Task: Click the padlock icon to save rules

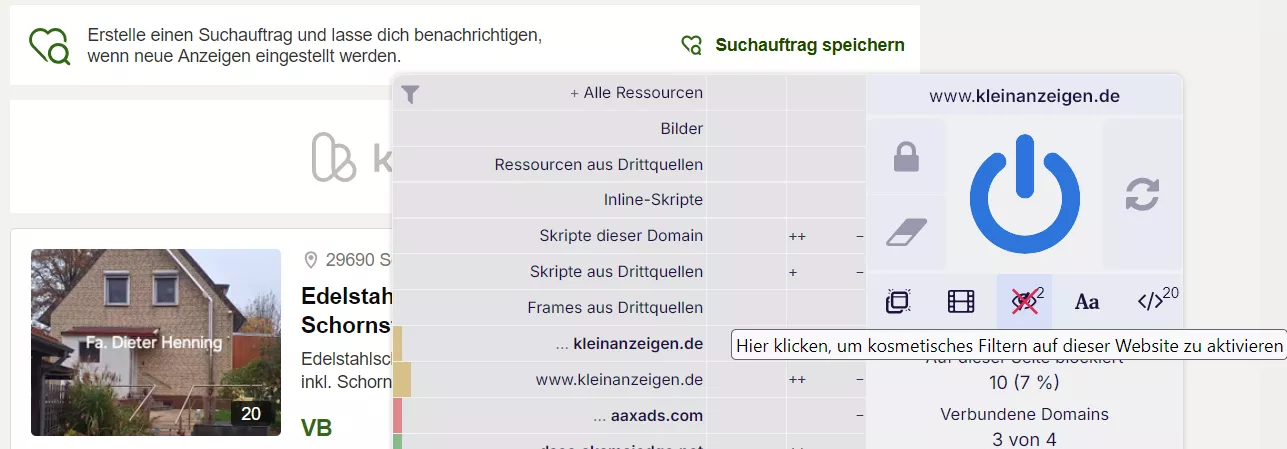Action: point(906,157)
